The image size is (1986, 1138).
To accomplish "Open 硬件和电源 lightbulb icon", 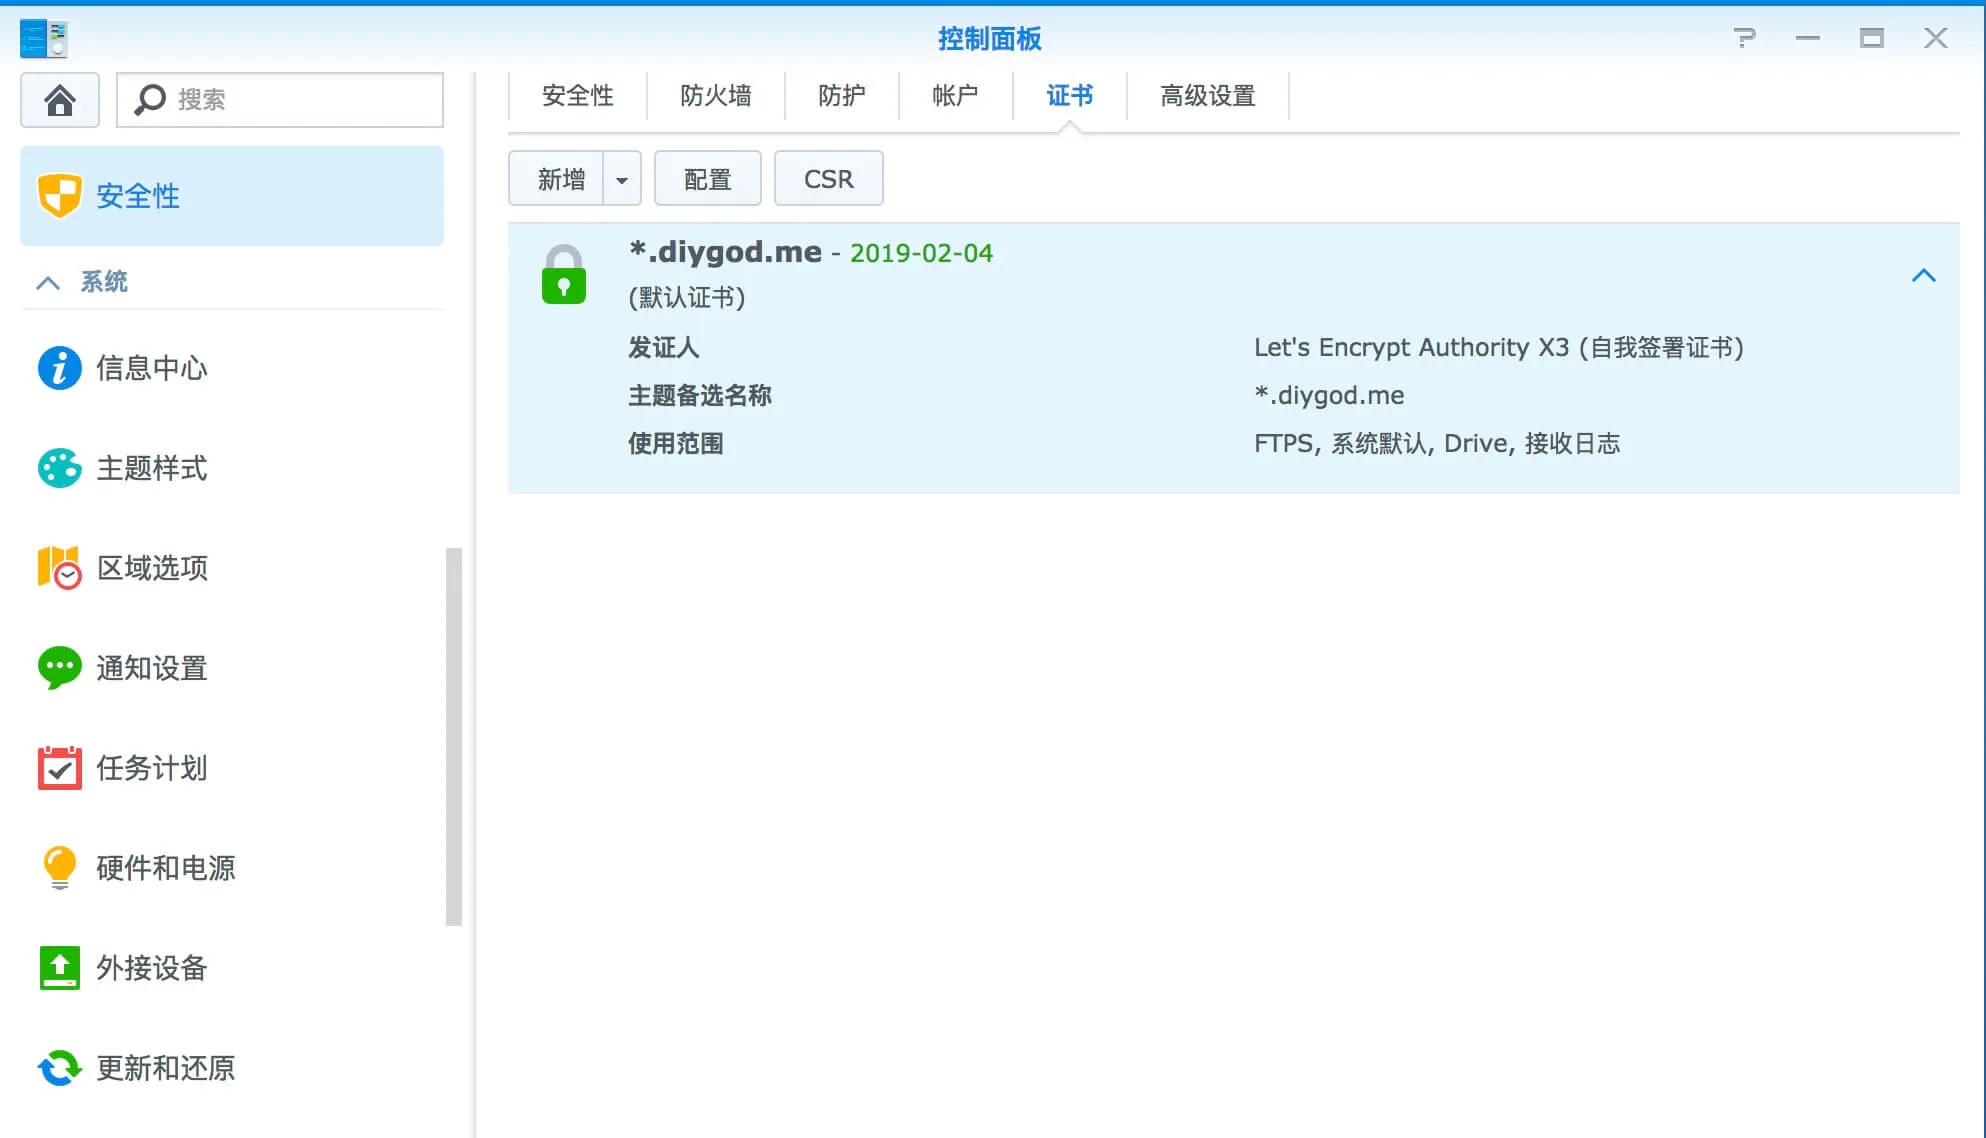I will [x=59, y=868].
